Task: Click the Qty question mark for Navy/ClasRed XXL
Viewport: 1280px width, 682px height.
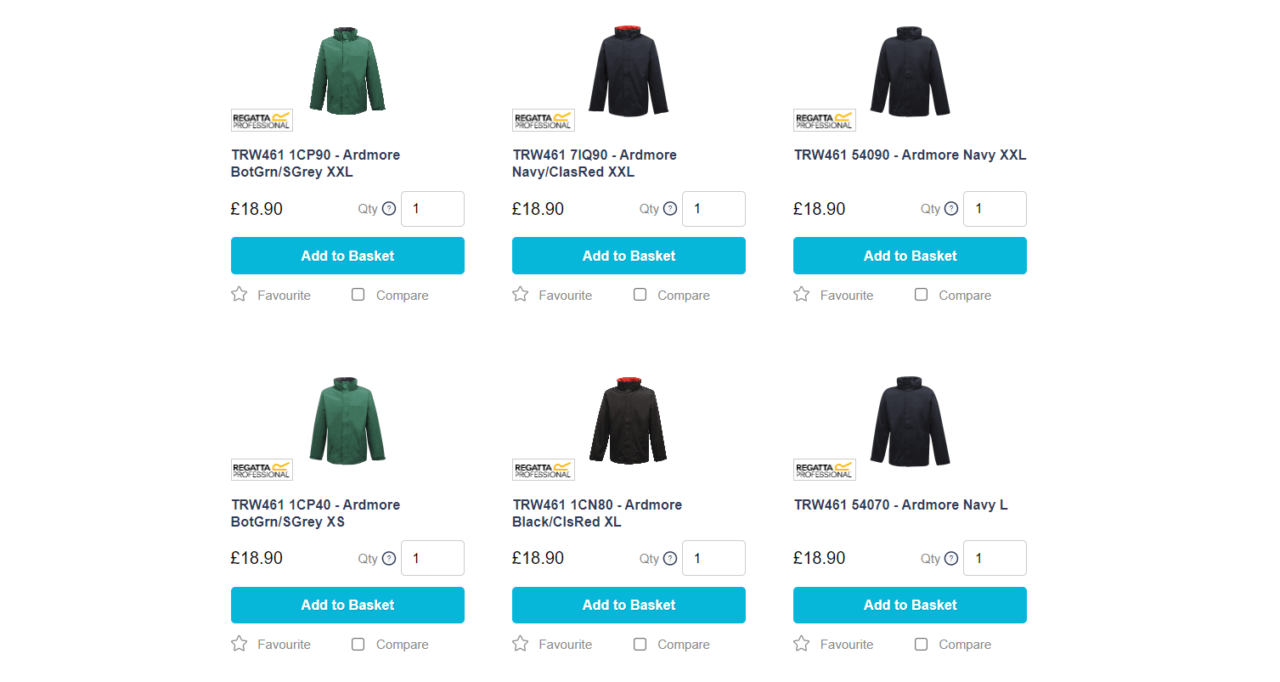Action: point(670,209)
